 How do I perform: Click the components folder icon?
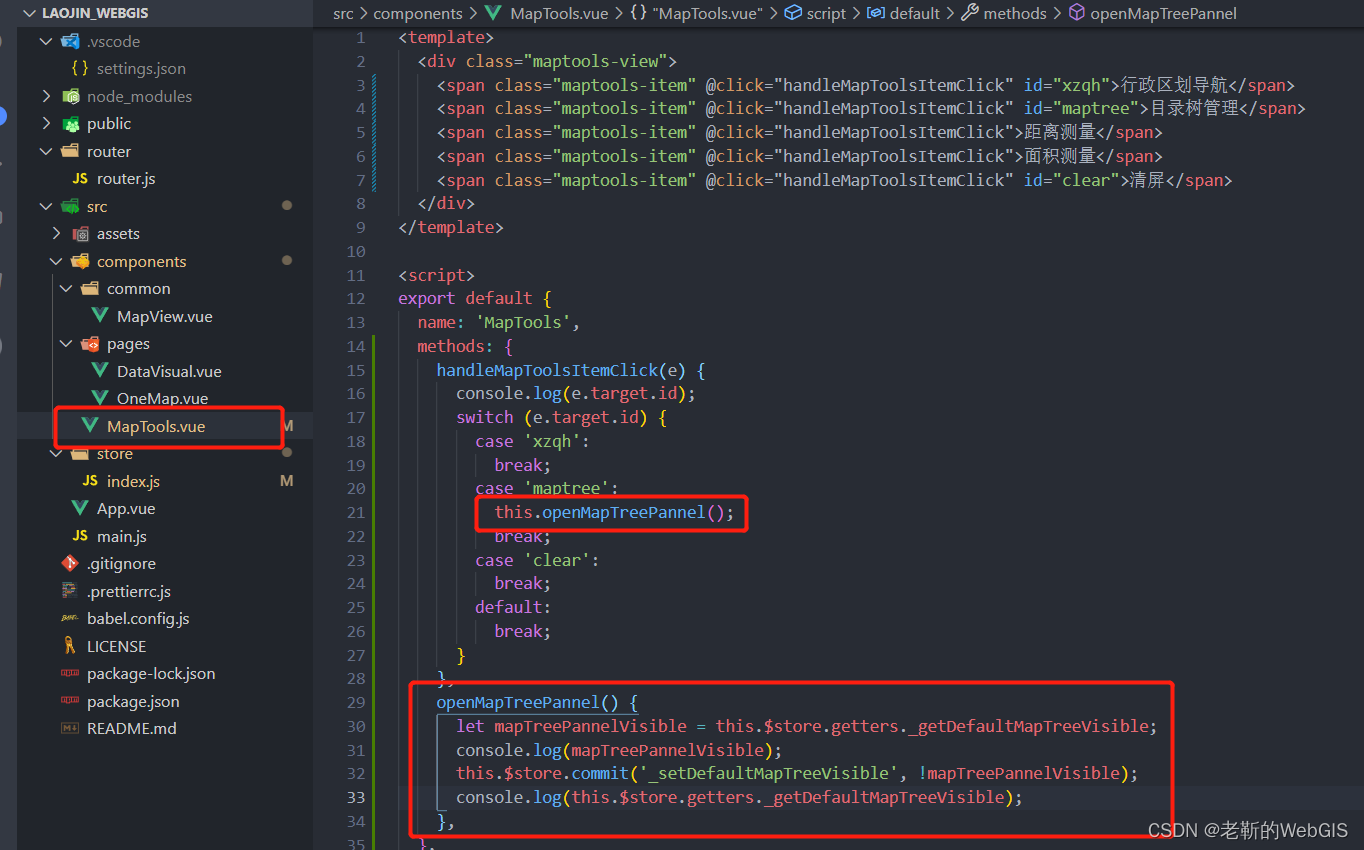[x=81, y=261]
